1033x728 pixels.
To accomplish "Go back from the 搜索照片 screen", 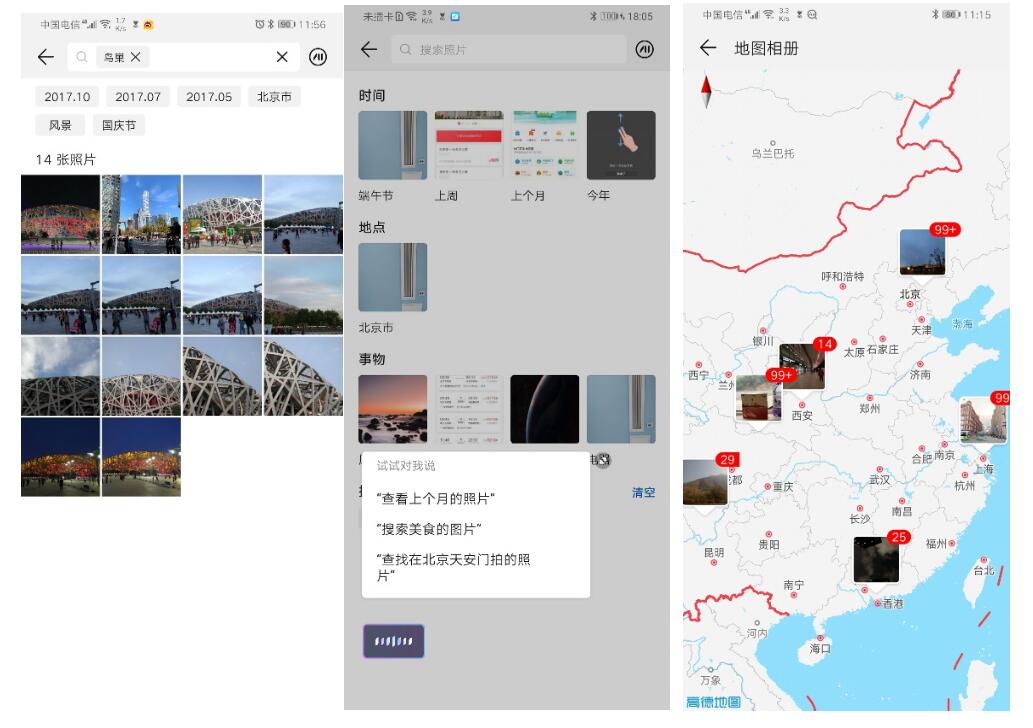I will click(369, 49).
